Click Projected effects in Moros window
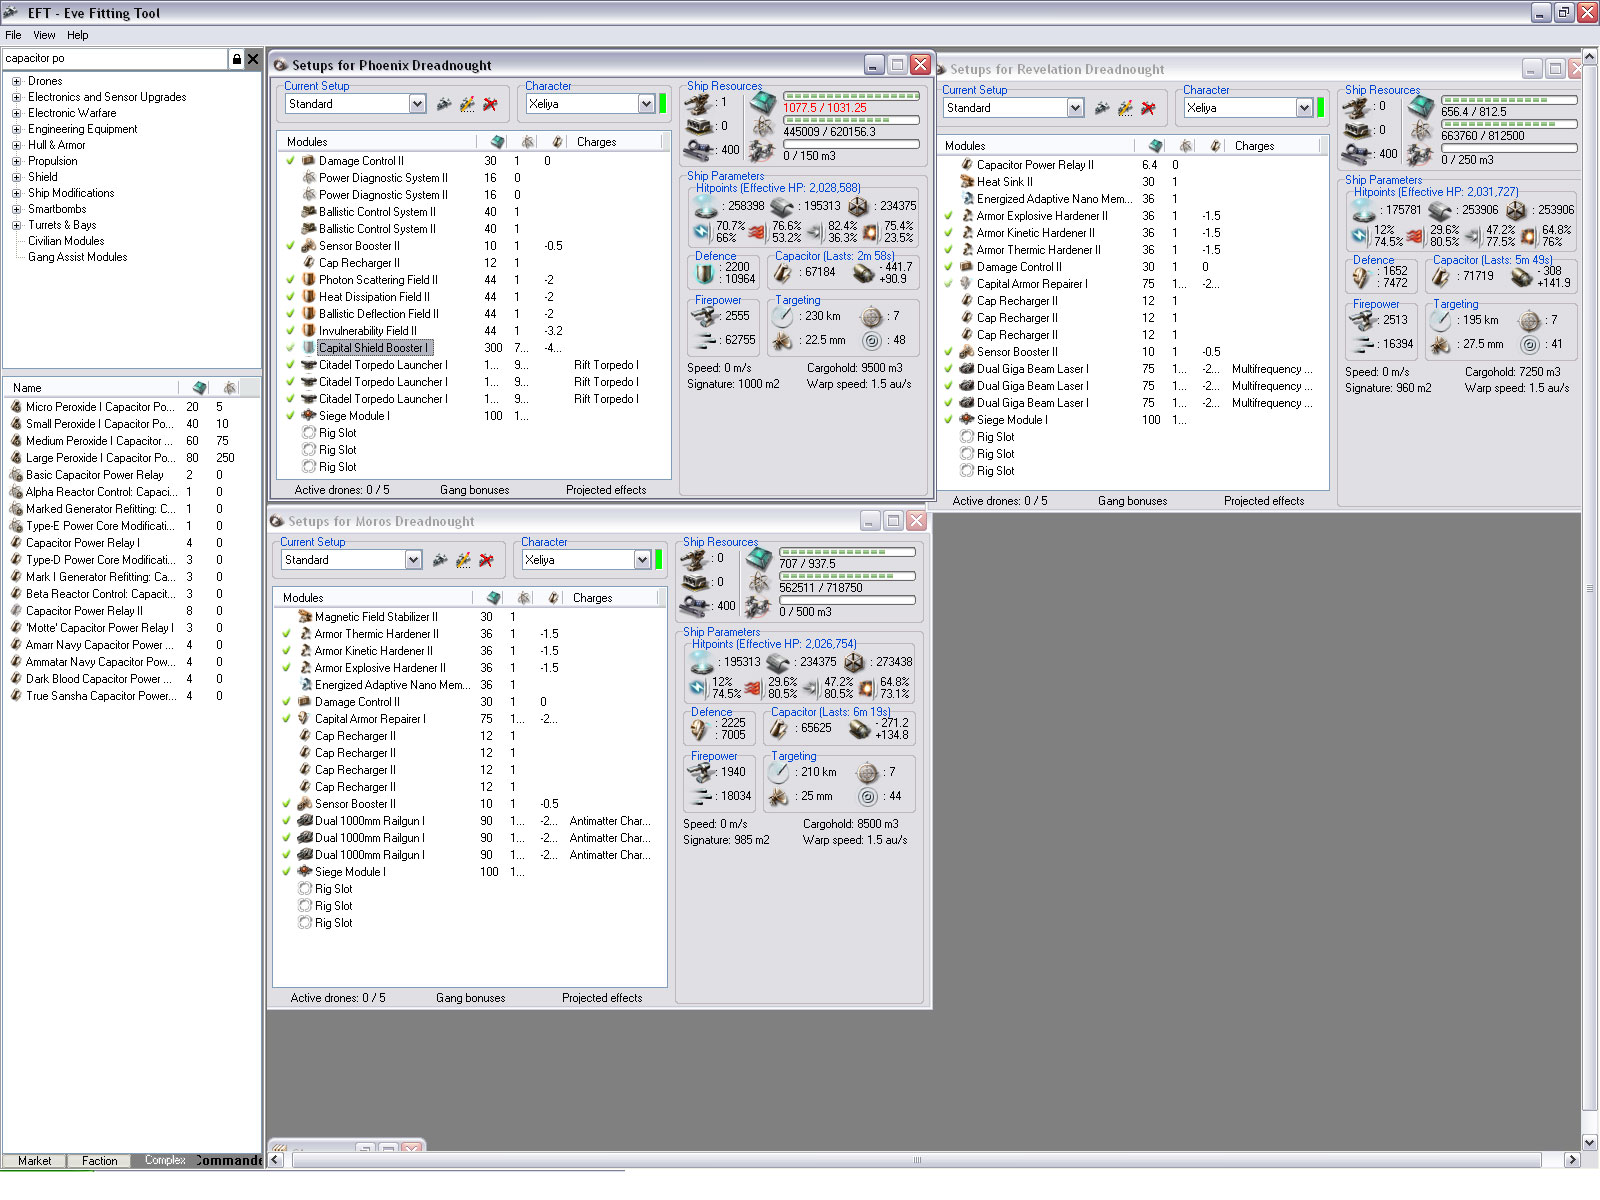Viewport: 1600px width, 1200px height. click(x=601, y=998)
